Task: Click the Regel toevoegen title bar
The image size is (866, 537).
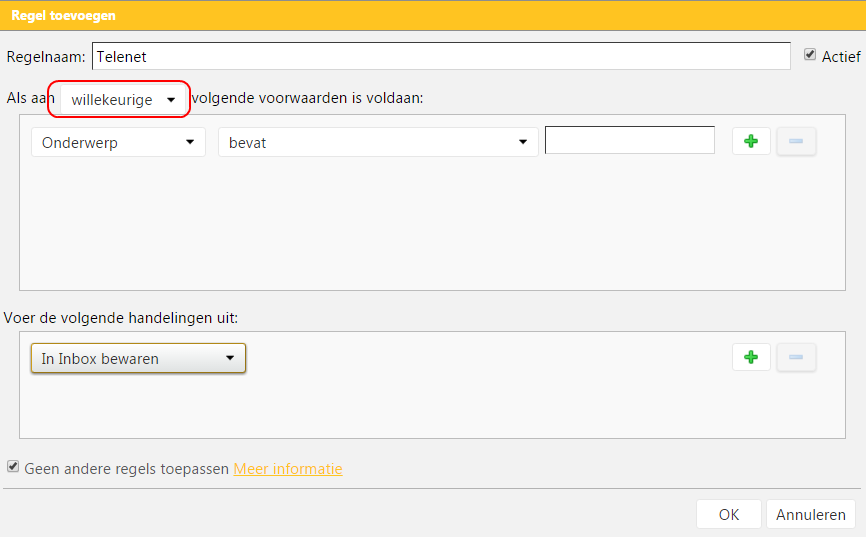Action: tap(433, 15)
